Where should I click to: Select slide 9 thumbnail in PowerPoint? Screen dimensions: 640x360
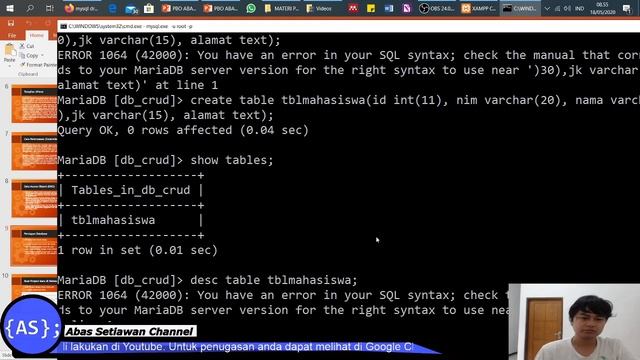[x=34, y=246]
